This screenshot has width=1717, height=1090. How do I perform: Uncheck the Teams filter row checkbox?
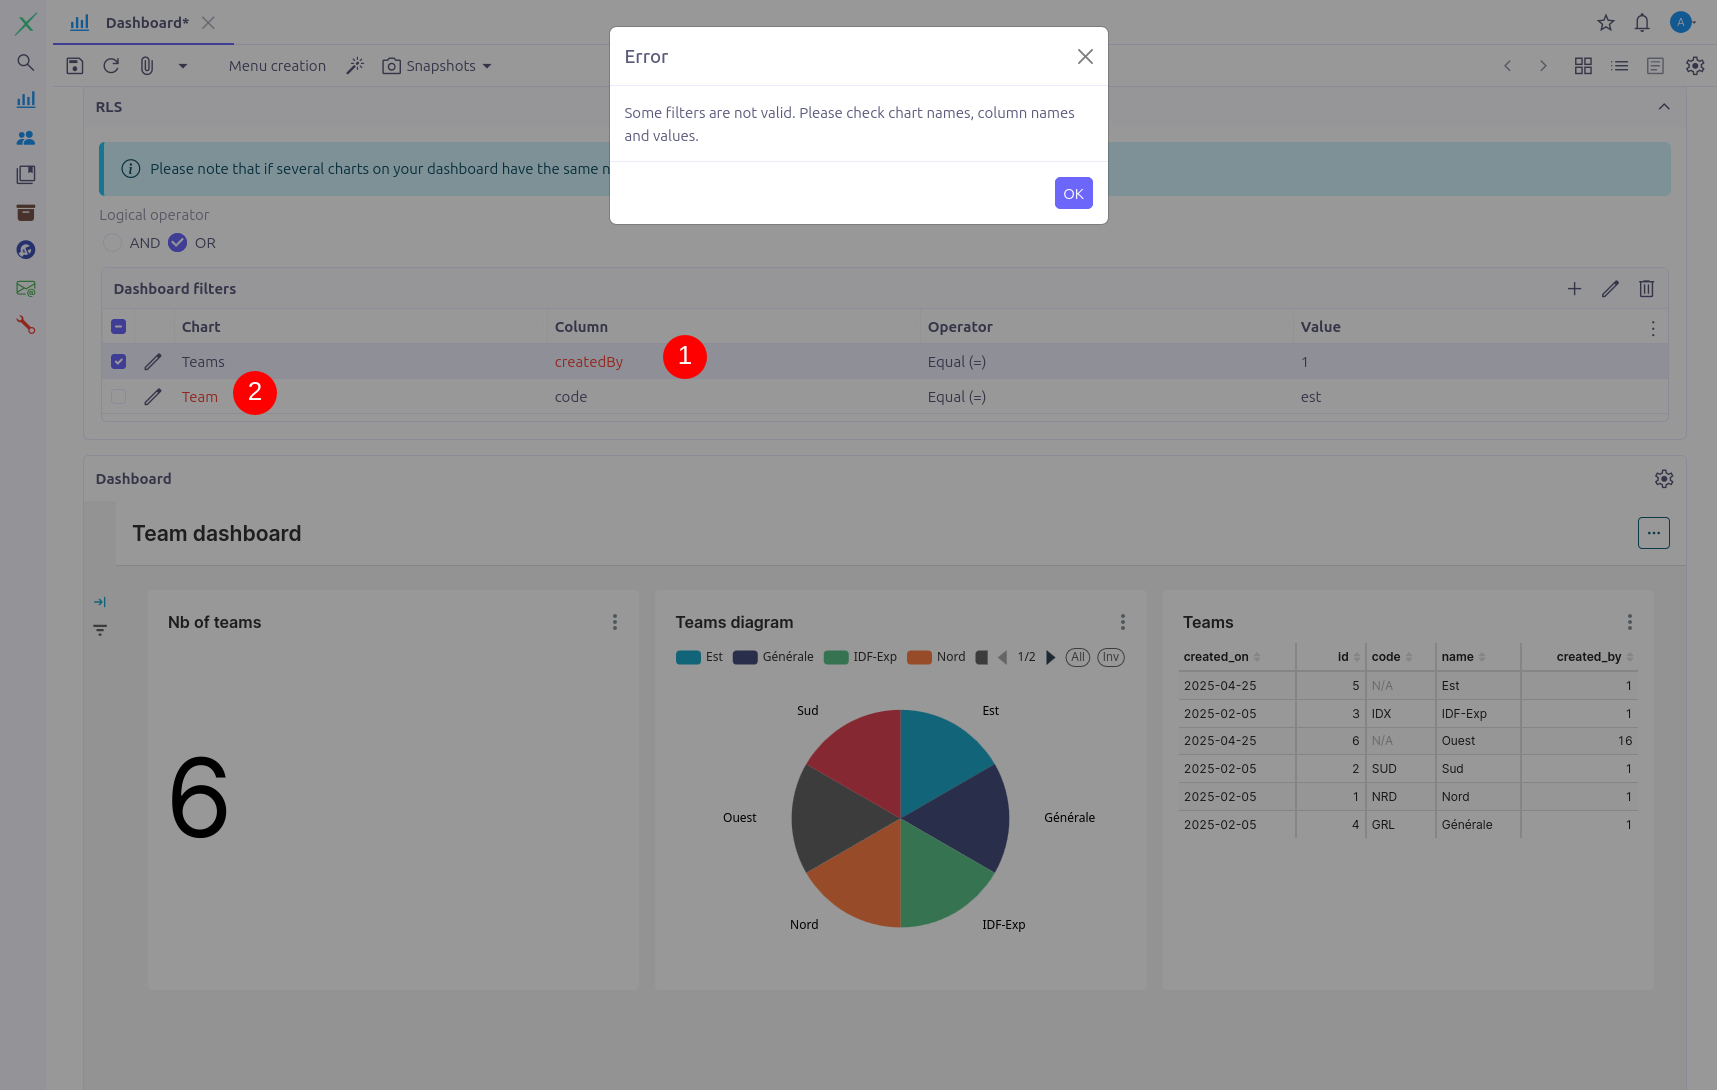(119, 362)
